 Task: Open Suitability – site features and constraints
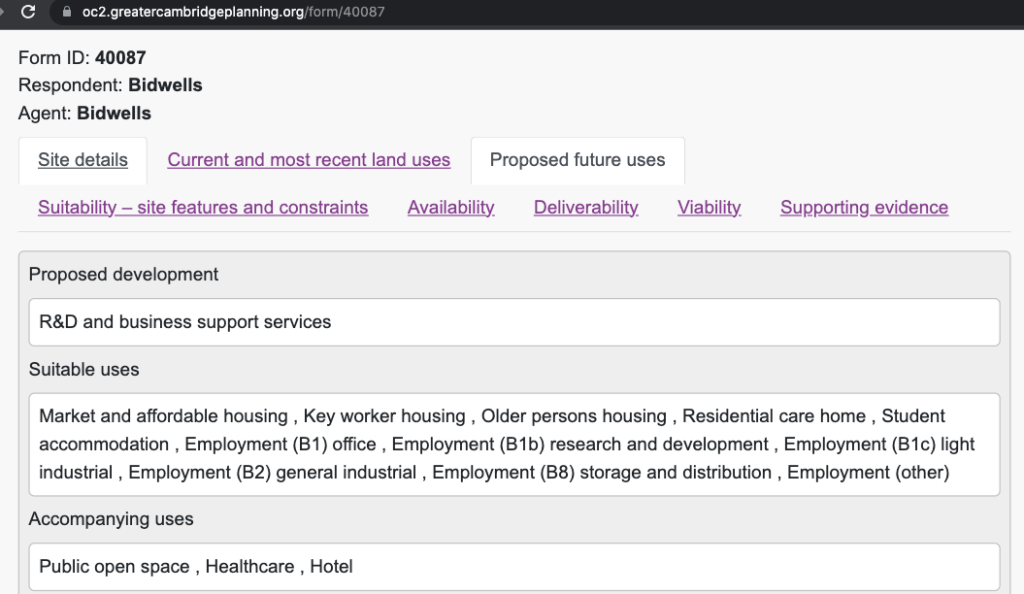pos(203,208)
